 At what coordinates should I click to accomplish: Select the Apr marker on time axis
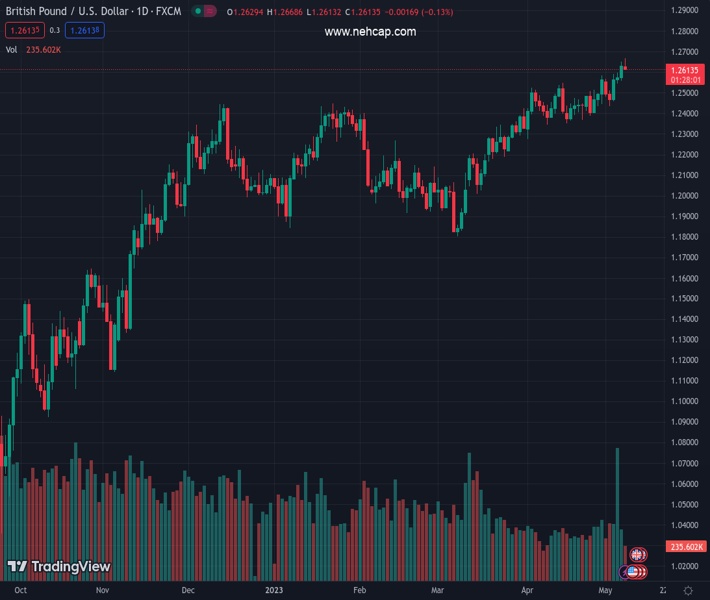(x=528, y=591)
